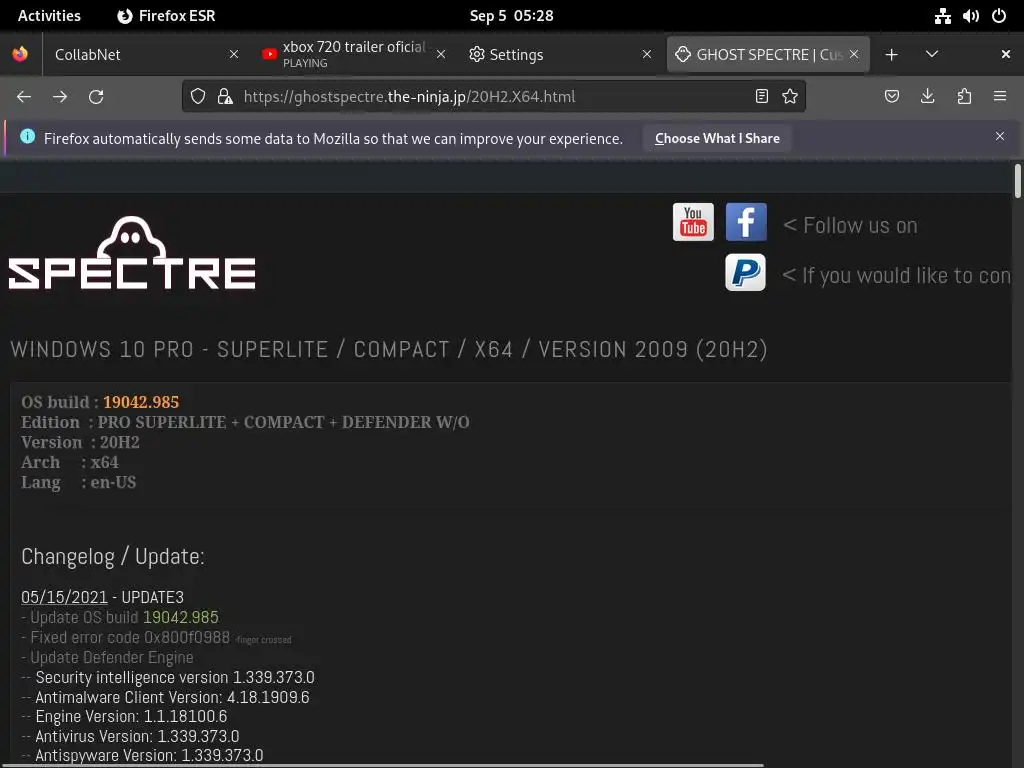
Task: Open a new tab with plus button
Action: pyautogui.click(x=891, y=55)
